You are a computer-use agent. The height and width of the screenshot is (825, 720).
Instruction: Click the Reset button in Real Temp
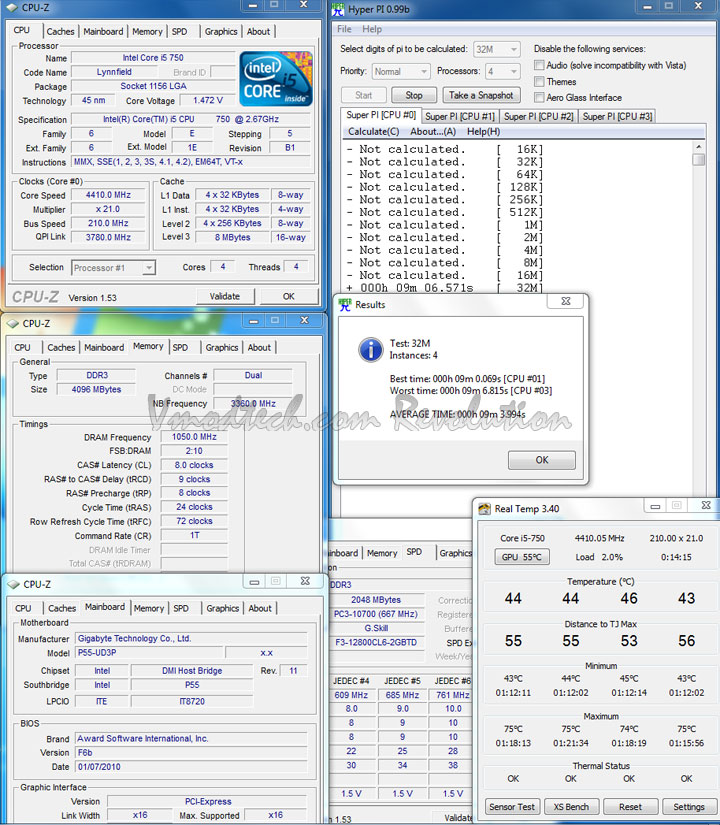point(631,807)
